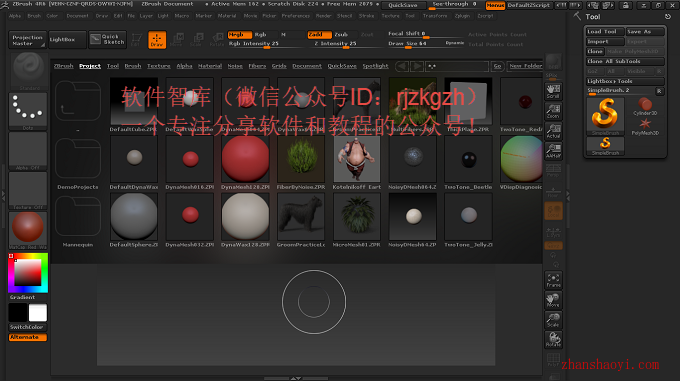The height and width of the screenshot is (381, 680).
Task: Click the LightBox previous arrow
Action: (402, 66)
